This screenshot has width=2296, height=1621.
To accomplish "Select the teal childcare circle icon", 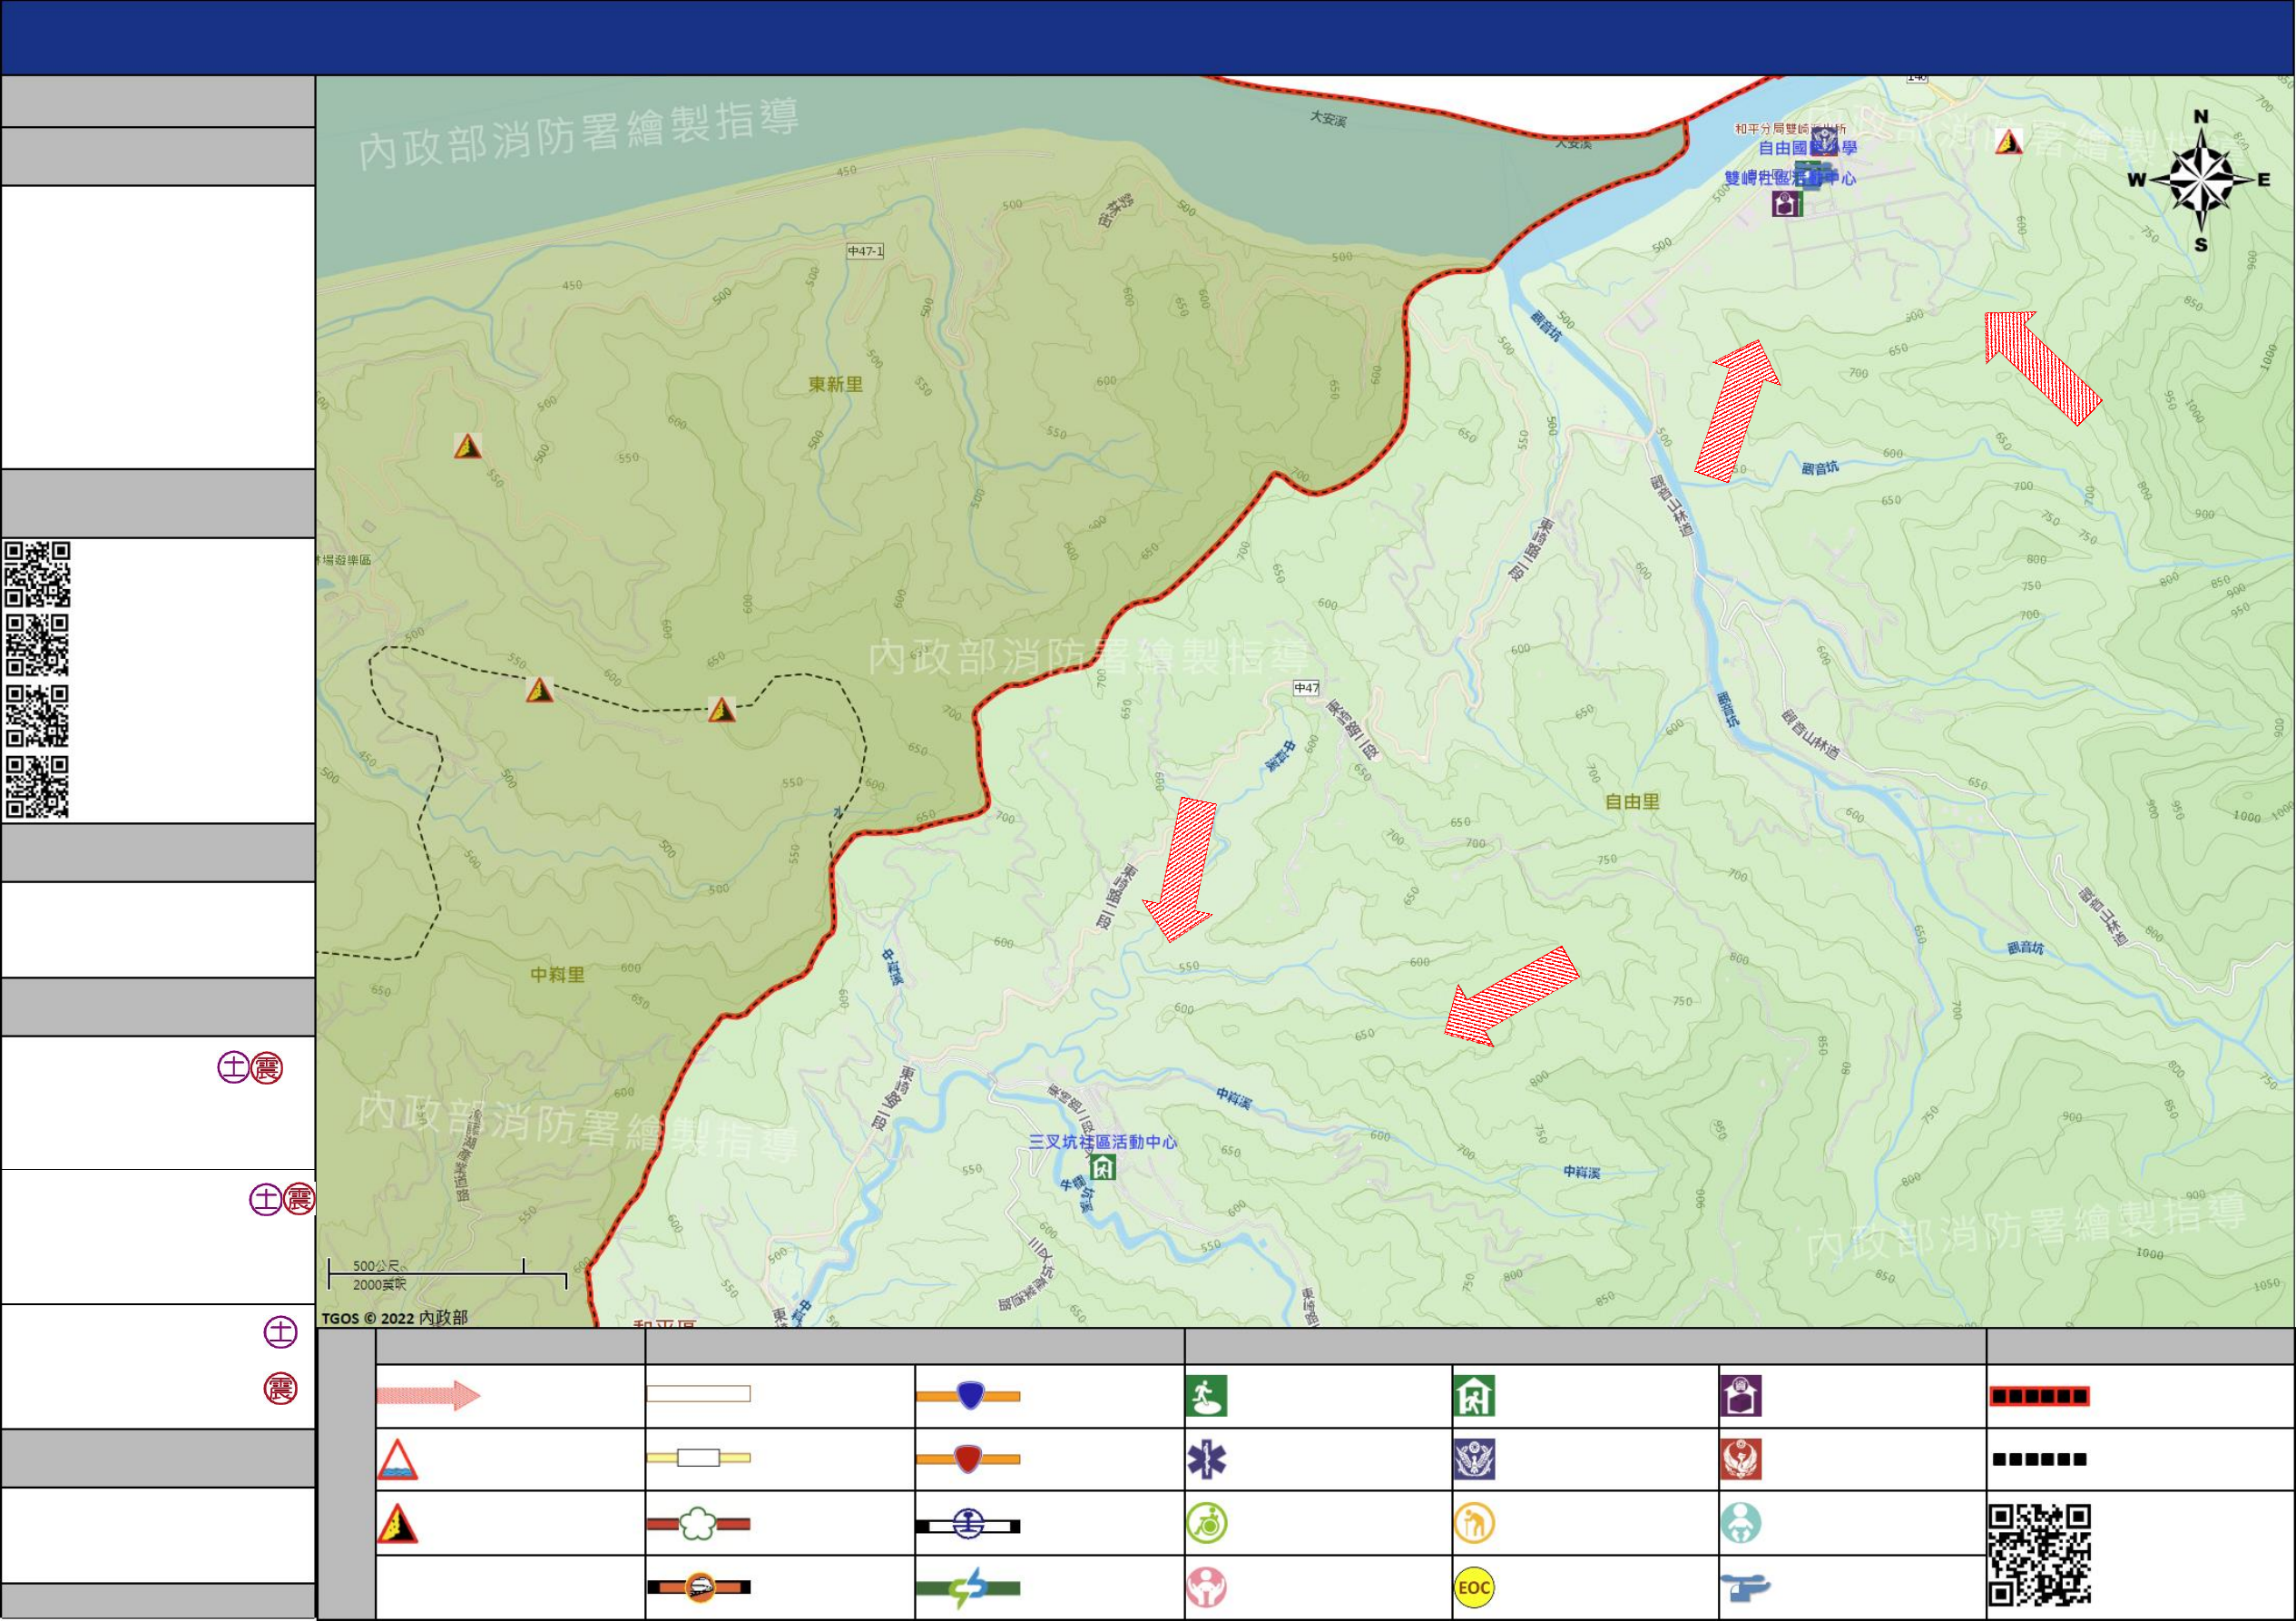I will (x=1742, y=1524).
